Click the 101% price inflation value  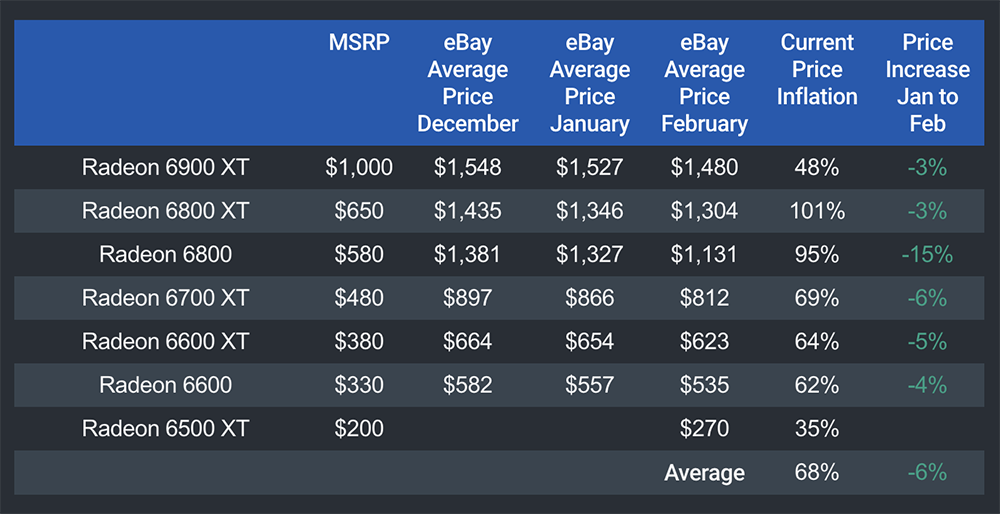pos(817,211)
